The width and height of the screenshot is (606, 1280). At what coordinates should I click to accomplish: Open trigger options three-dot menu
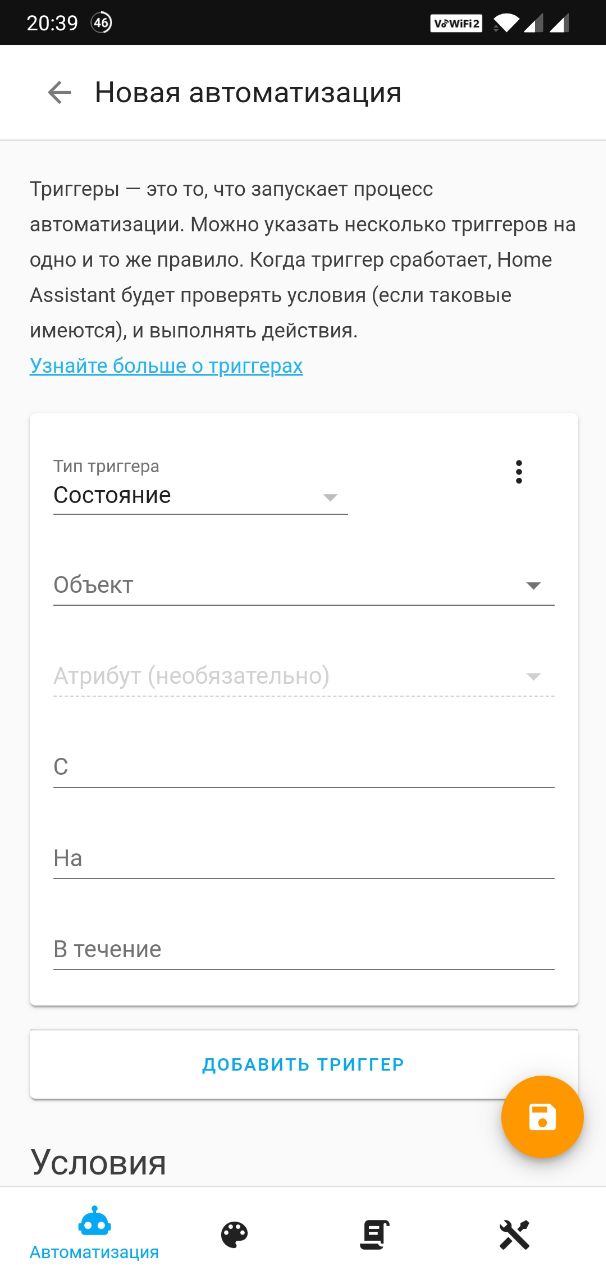tap(518, 472)
